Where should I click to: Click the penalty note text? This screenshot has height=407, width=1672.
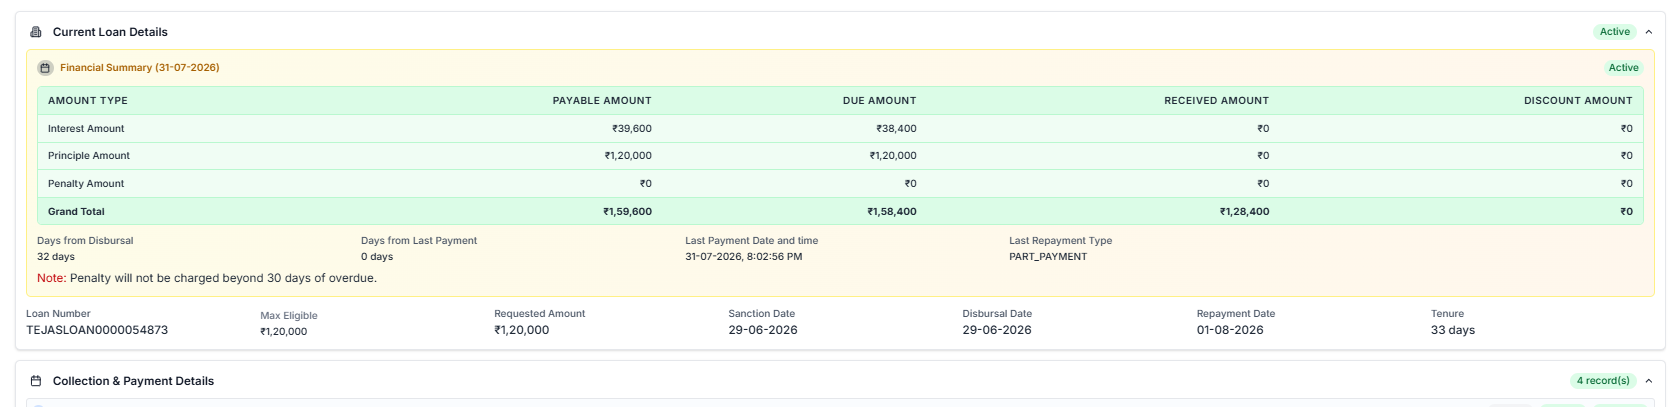pos(207,278)
